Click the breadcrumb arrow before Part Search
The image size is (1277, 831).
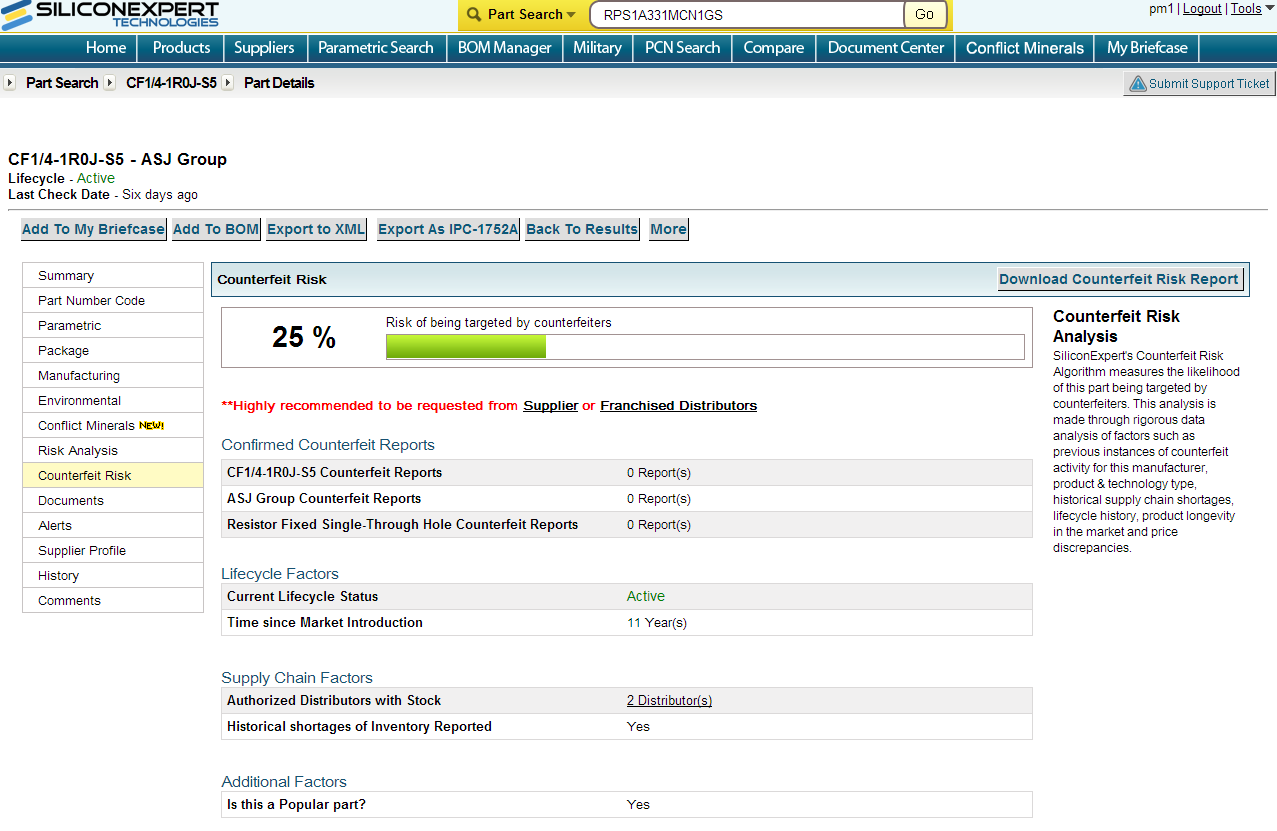10,83
